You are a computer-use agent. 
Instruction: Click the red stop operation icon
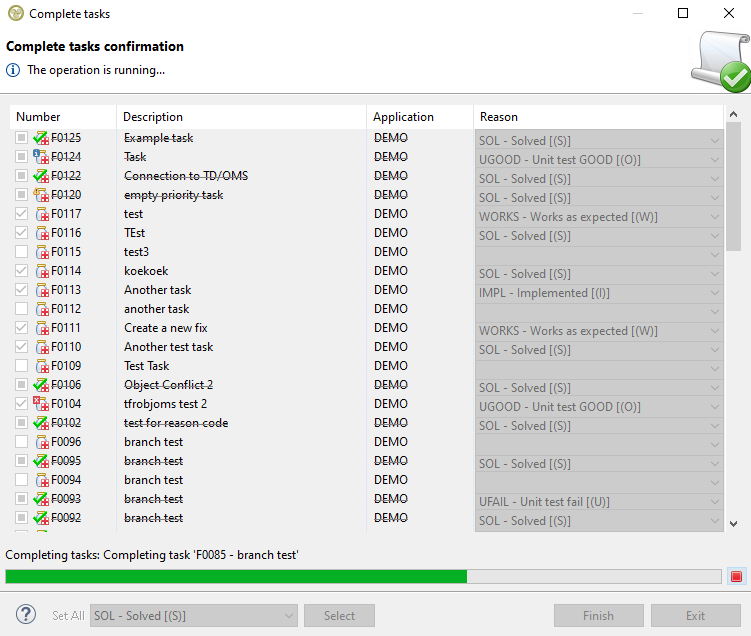[x=736, y=576]
